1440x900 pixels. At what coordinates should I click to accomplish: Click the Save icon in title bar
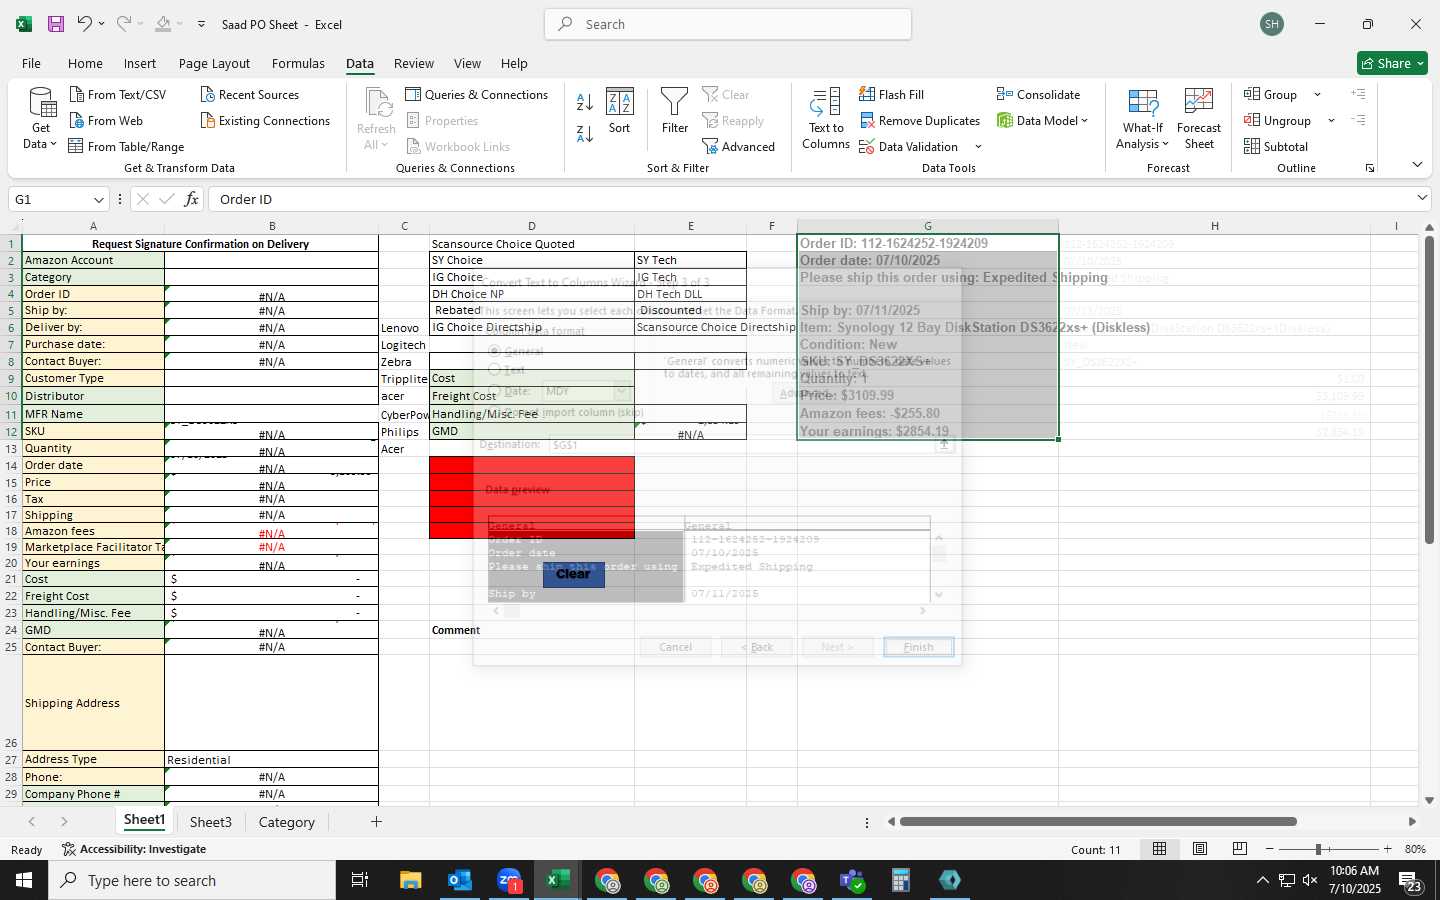pos(56,24)
